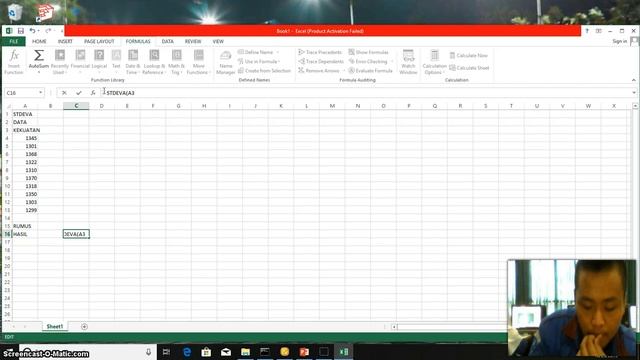Open More Functions menu
Screen dimensions: 640x360
(198, 62)
